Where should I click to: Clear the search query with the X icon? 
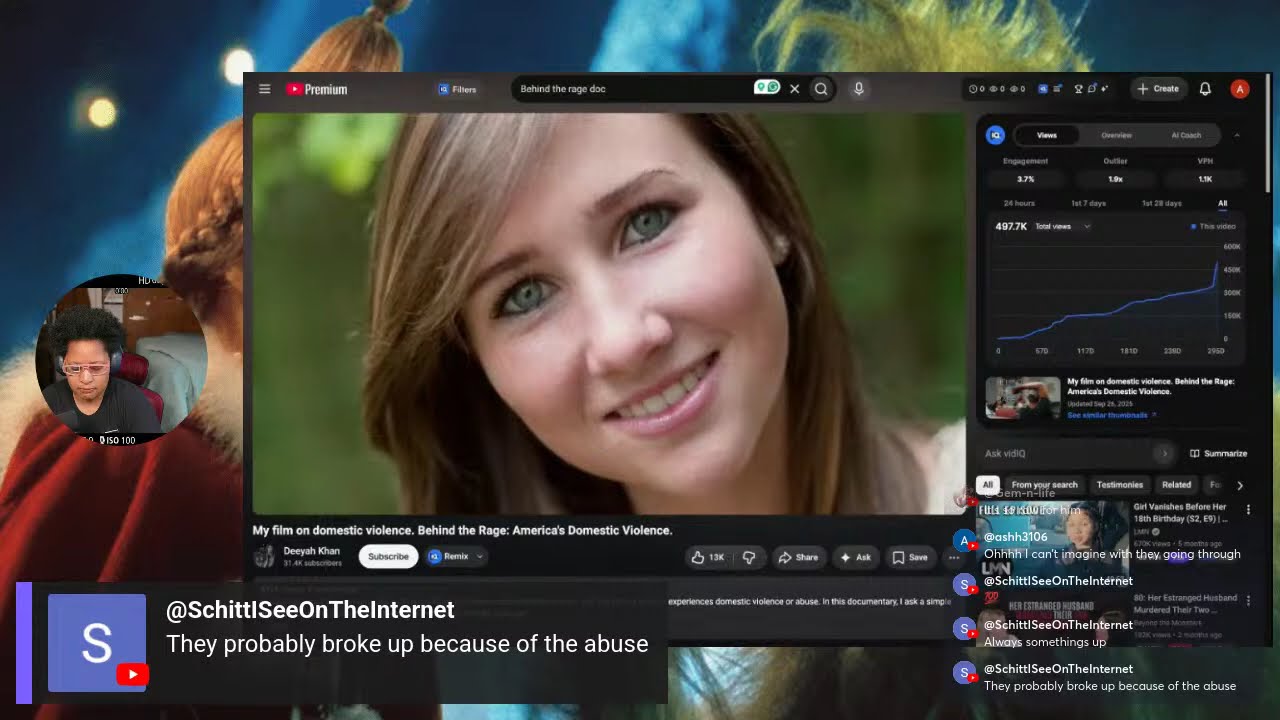click(x=795, y=89)
